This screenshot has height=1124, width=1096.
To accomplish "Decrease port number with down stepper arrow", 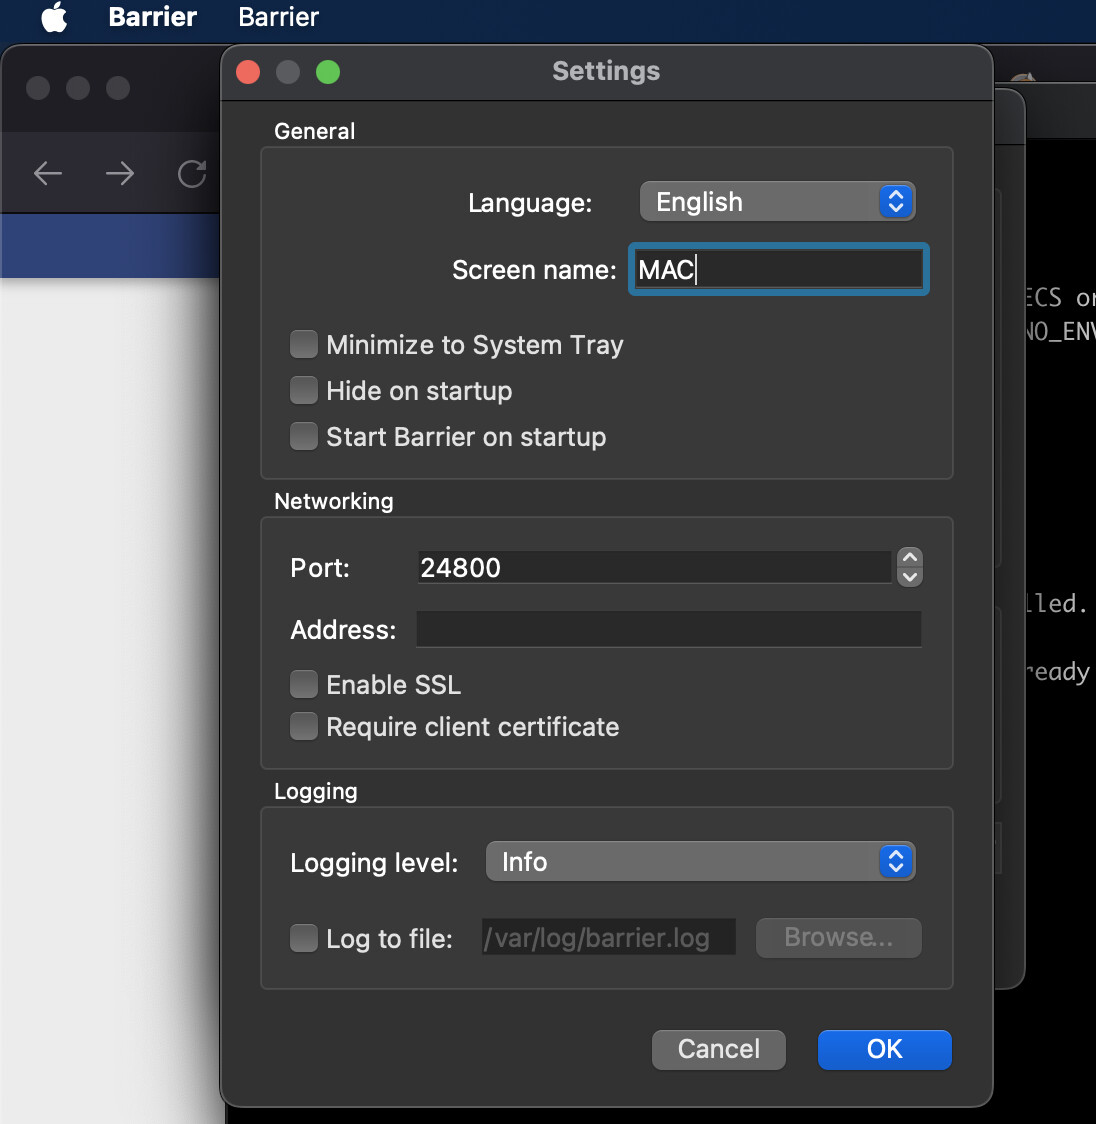I will (910, 577).
